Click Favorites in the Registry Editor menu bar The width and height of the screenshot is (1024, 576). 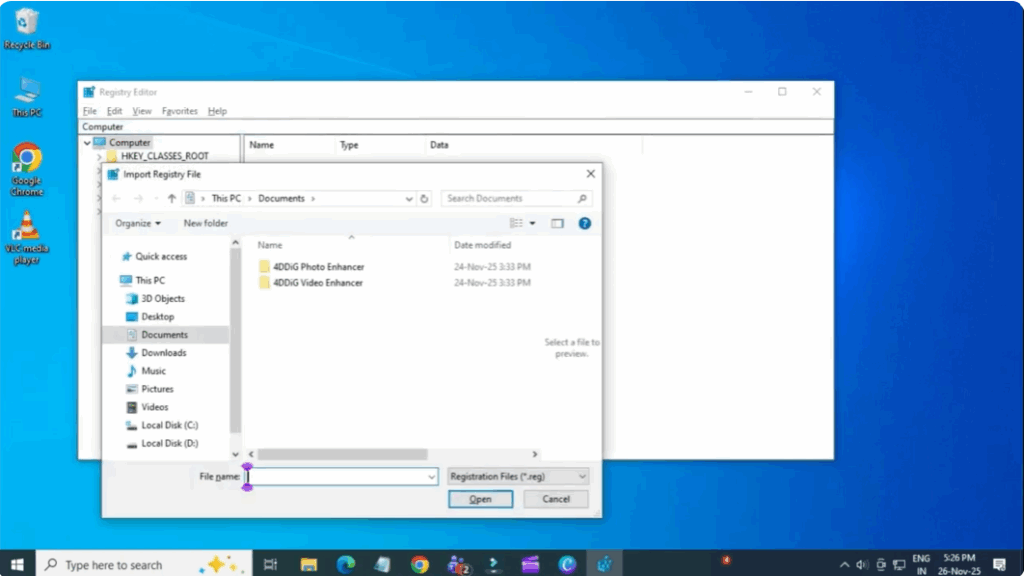[x=179, y=111]
